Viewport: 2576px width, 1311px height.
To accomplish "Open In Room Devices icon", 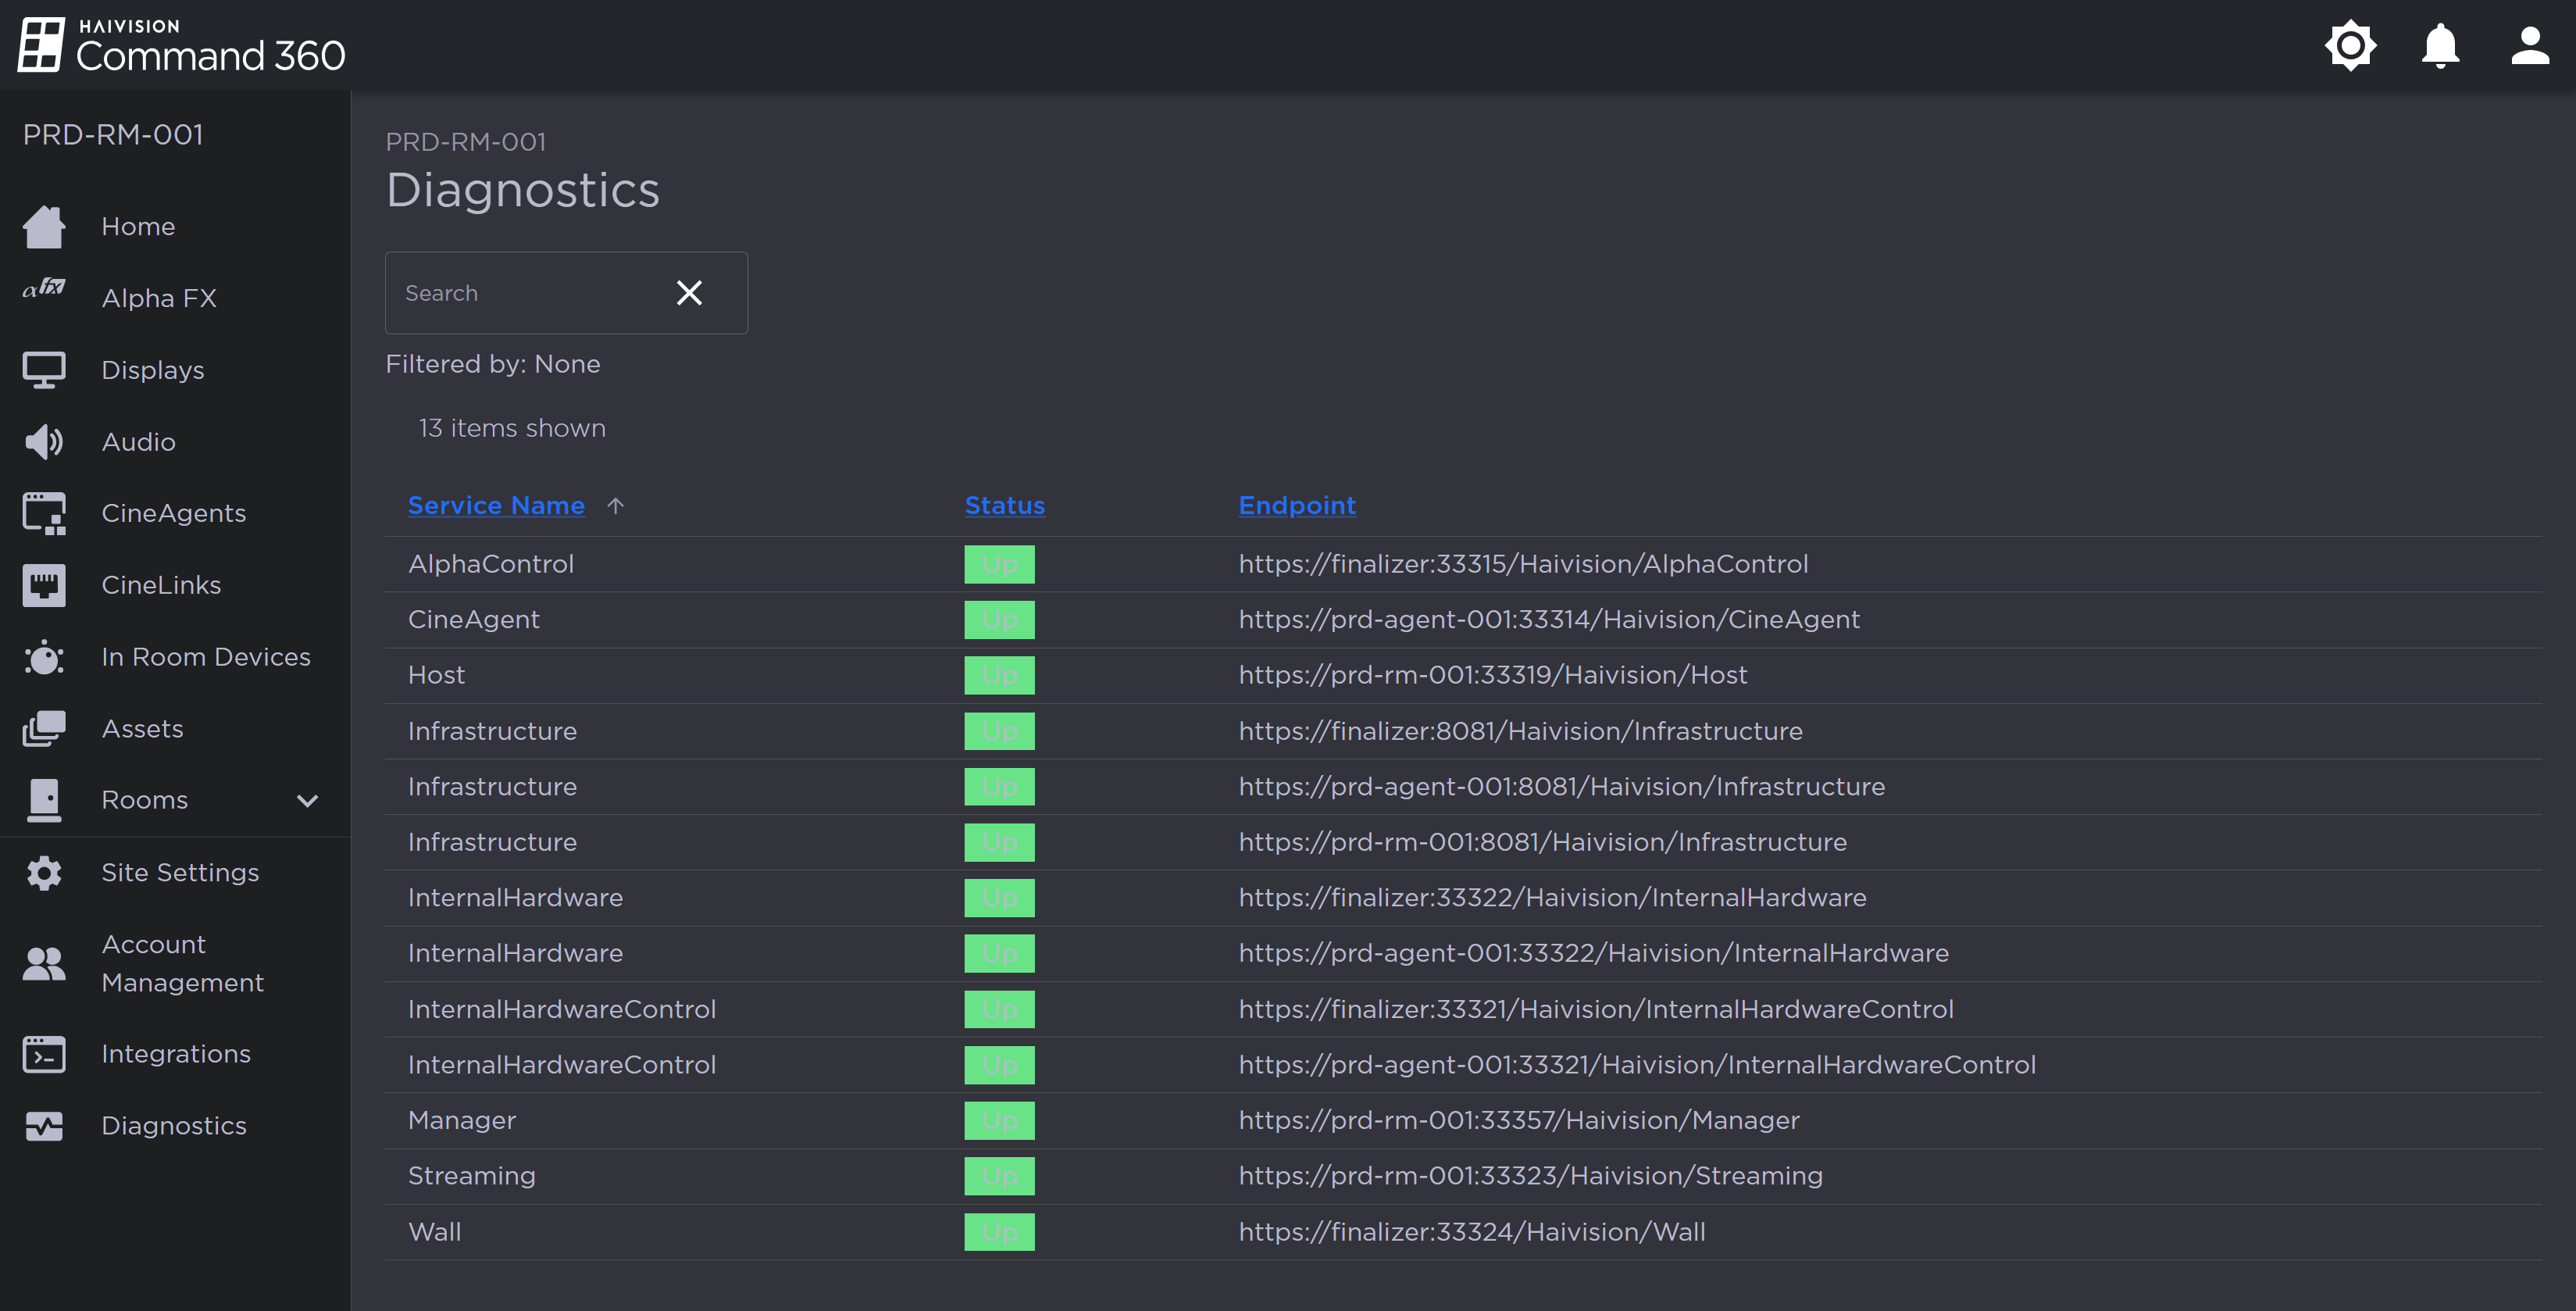I will point(44,657).
